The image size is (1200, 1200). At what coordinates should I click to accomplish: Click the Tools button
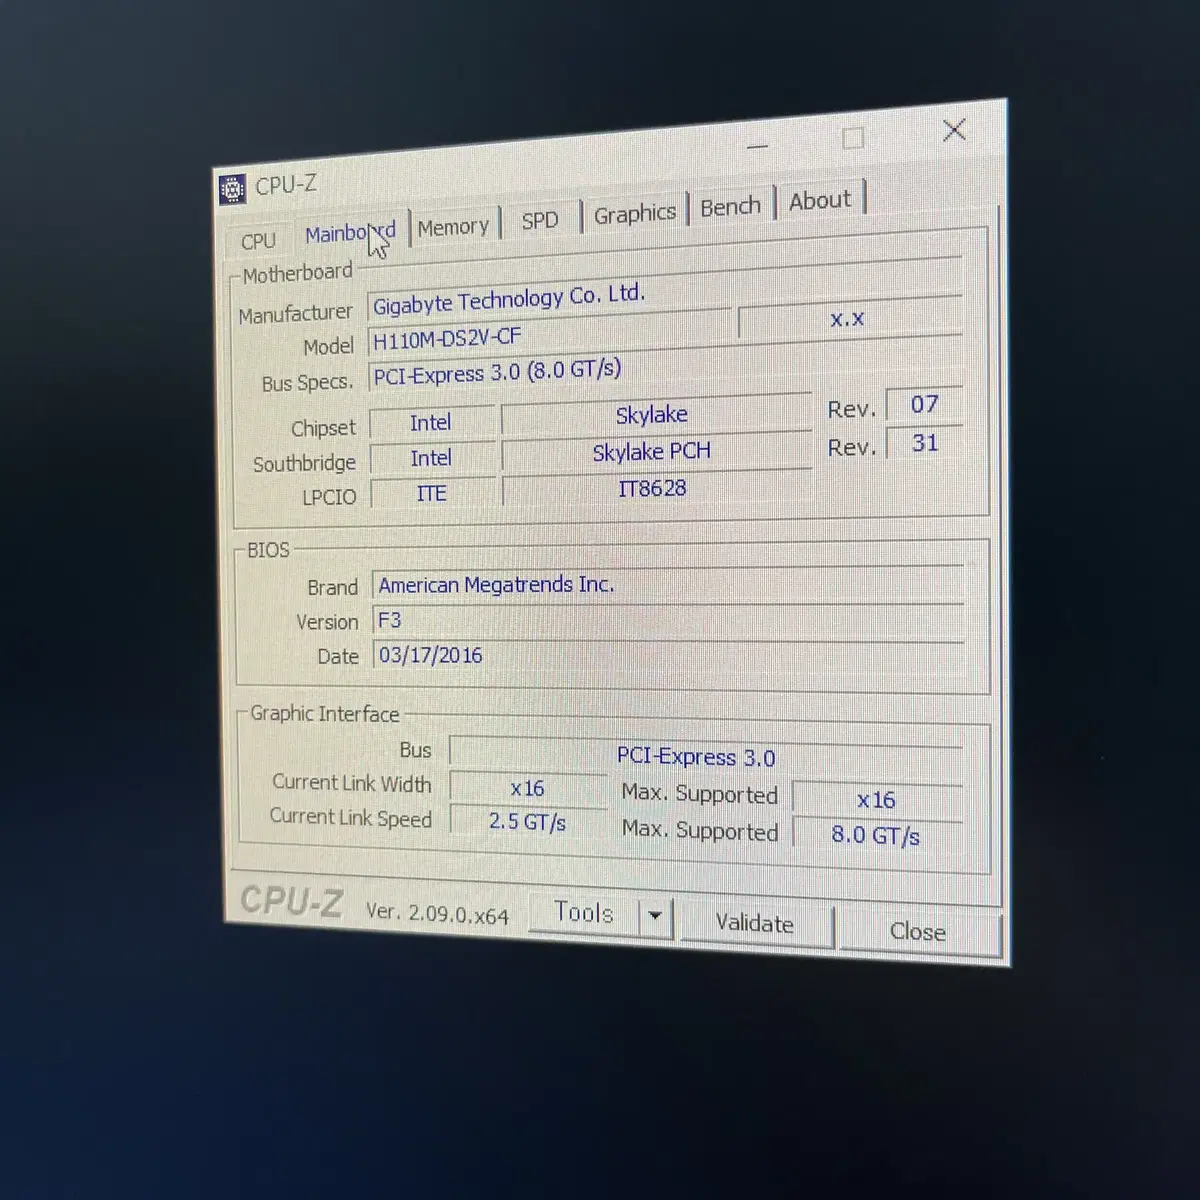[584, 913]
